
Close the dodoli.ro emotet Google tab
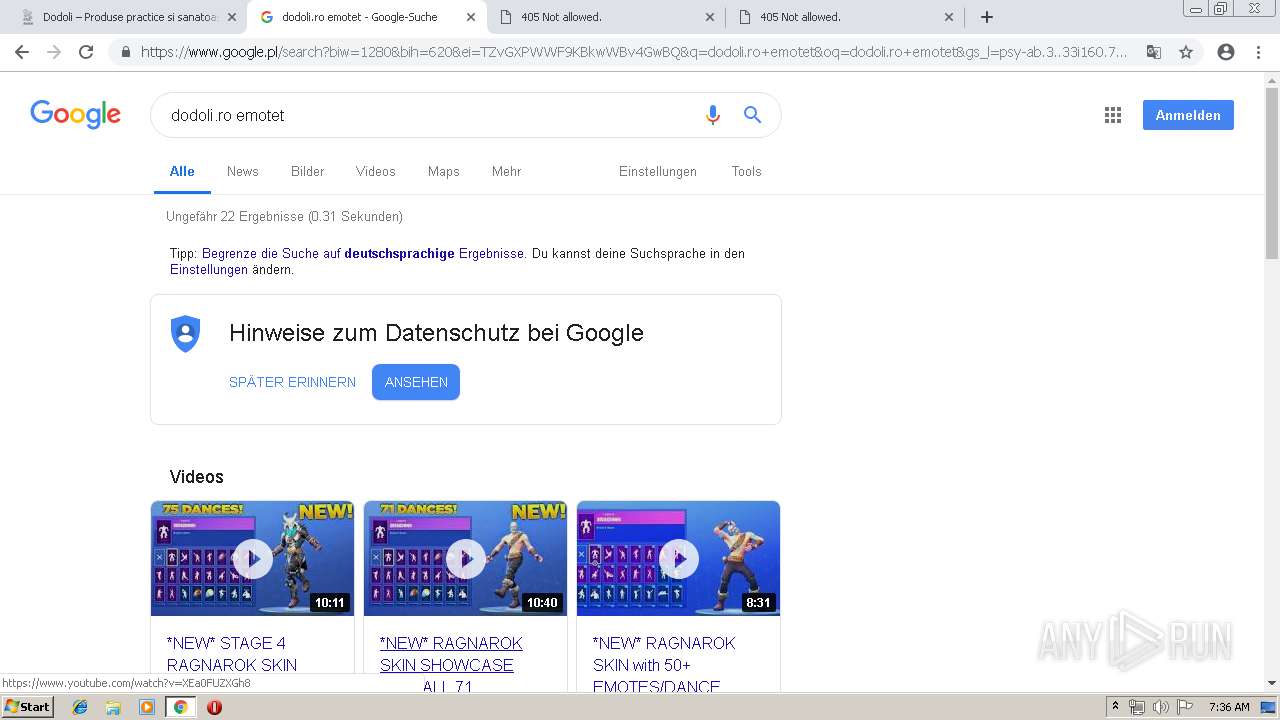[471, 17]
